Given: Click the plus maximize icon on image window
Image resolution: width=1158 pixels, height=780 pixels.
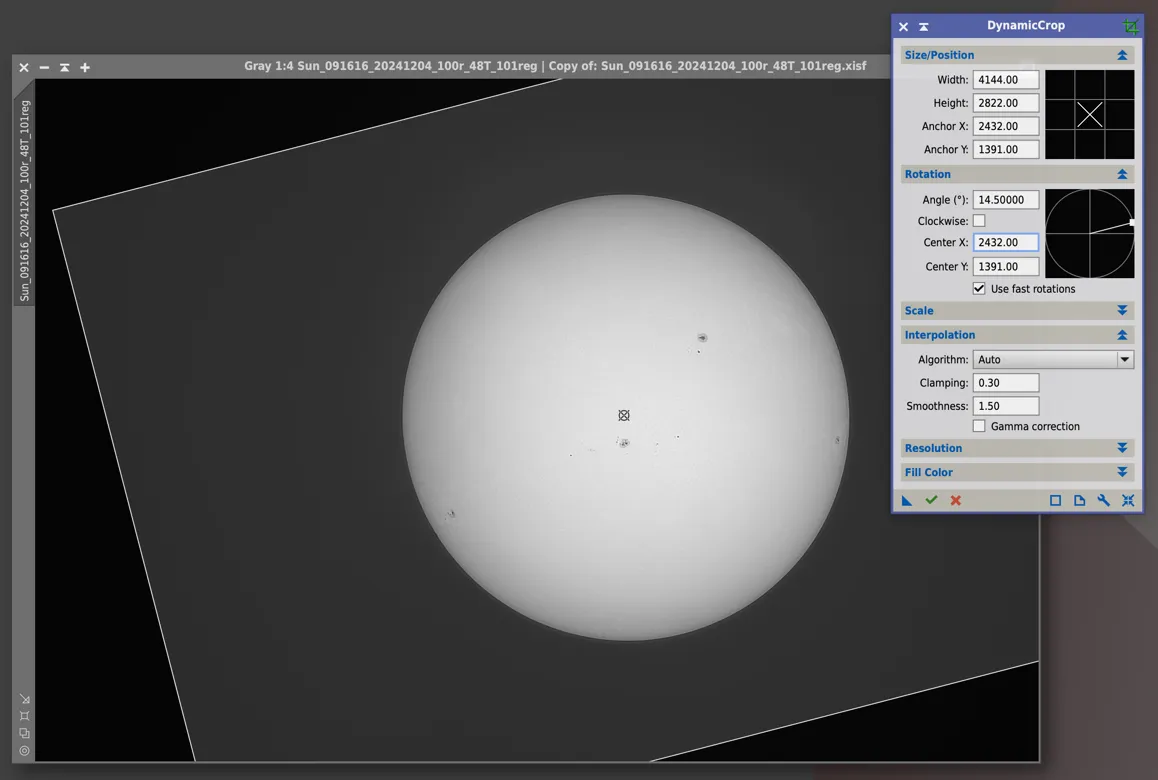Looking at the screenshot, I should (85, 67).
